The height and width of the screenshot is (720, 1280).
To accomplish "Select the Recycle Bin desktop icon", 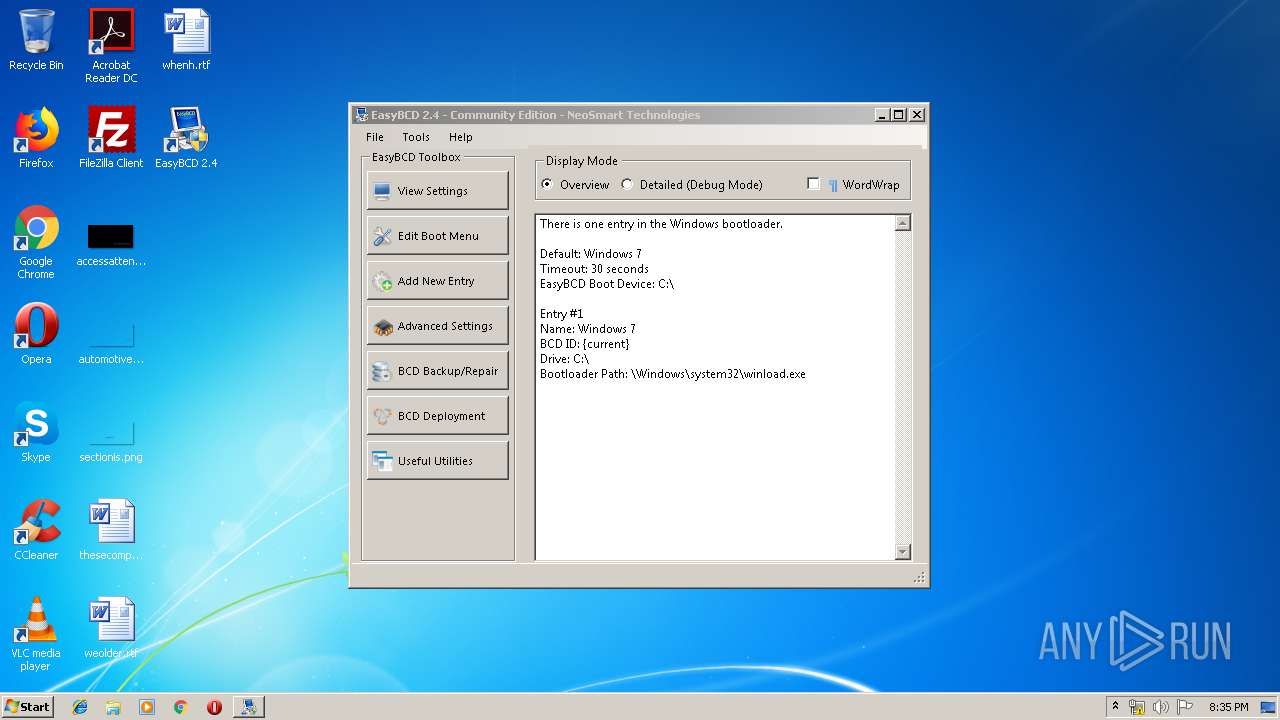I will click(36, 41).
